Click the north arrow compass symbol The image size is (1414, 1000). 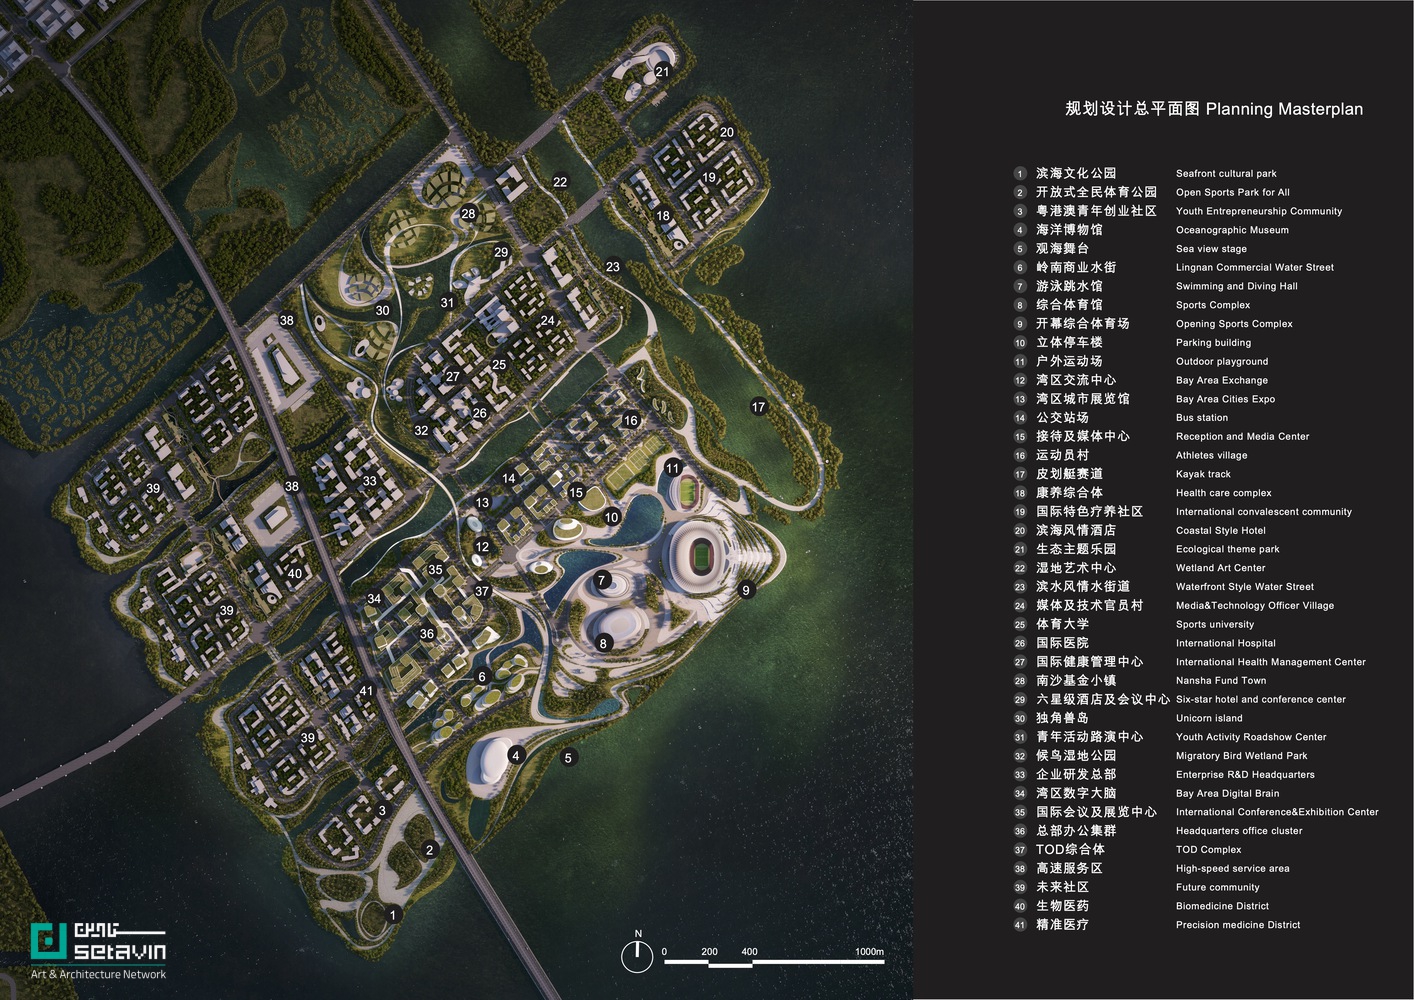637,955
